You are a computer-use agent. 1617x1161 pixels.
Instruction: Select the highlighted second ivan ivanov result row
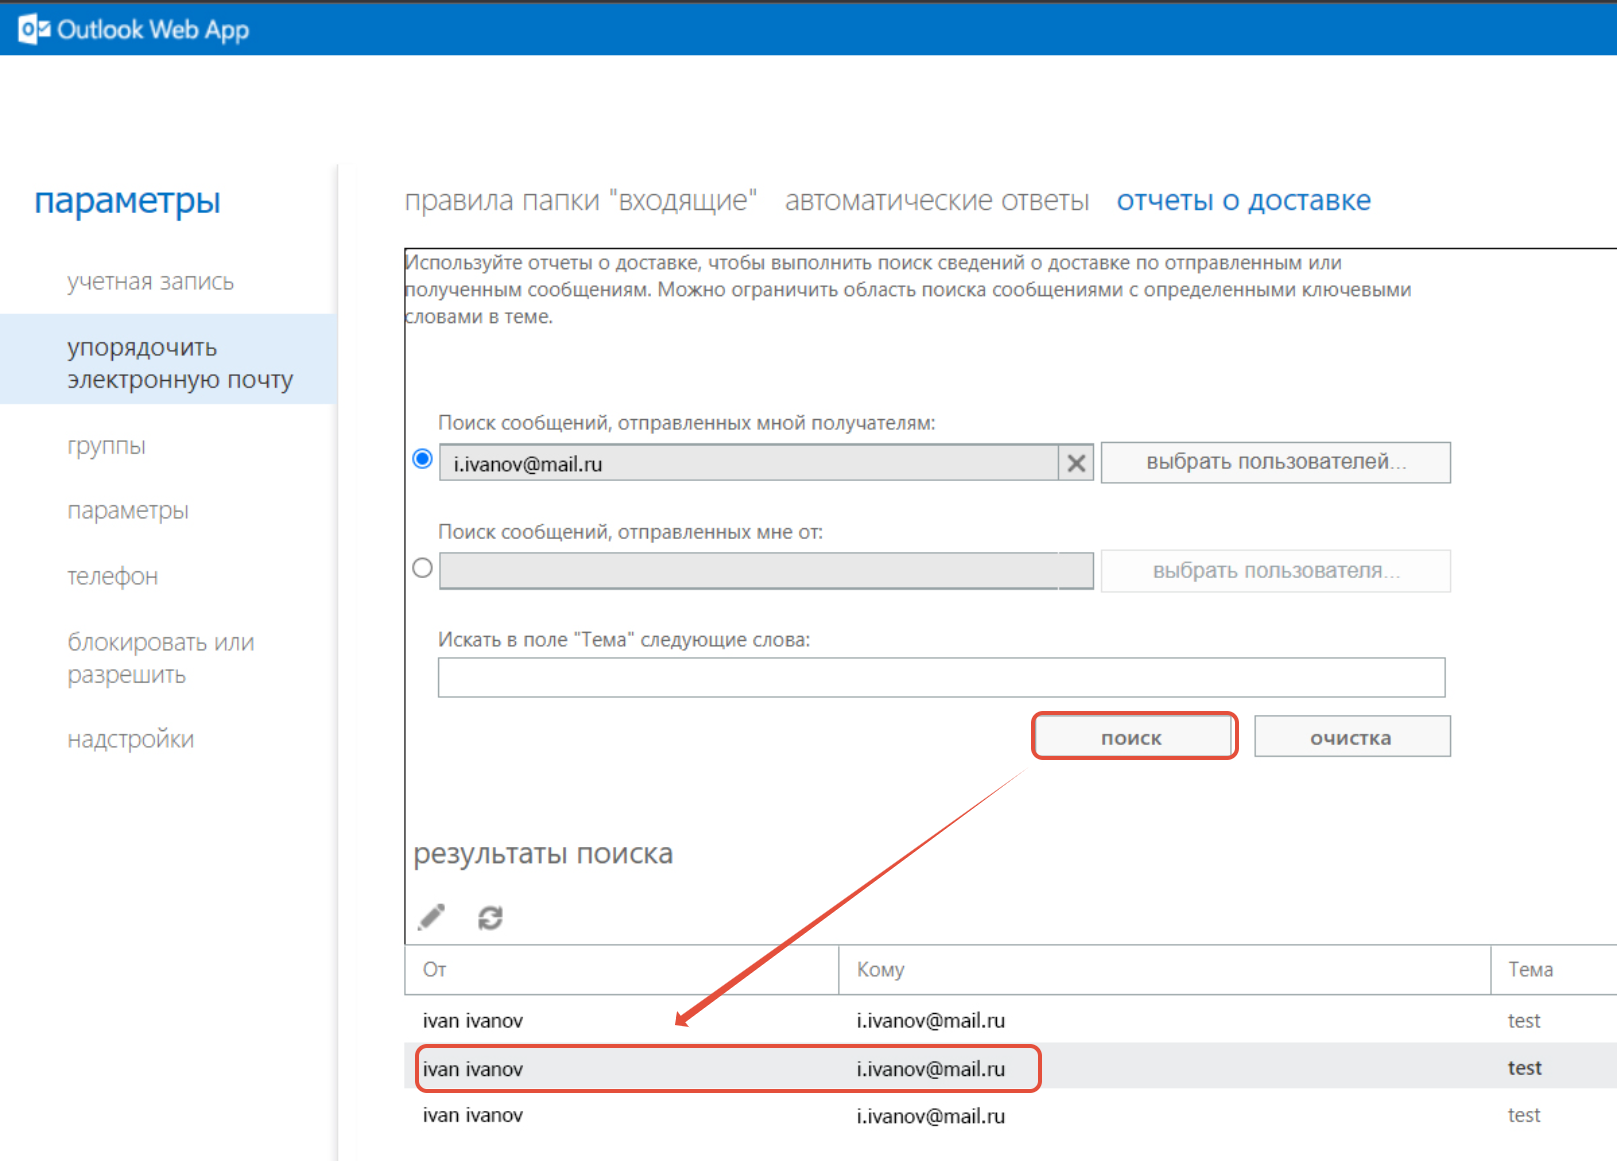(727, 1069)
